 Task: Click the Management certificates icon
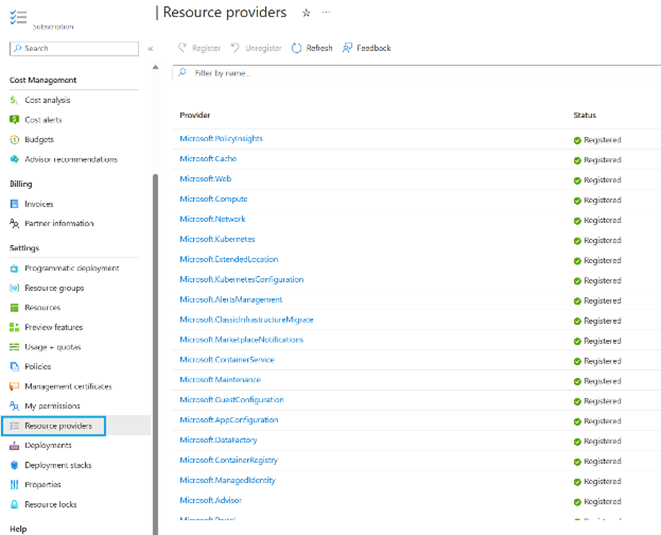pyautogui.click(x=14, y=386)
